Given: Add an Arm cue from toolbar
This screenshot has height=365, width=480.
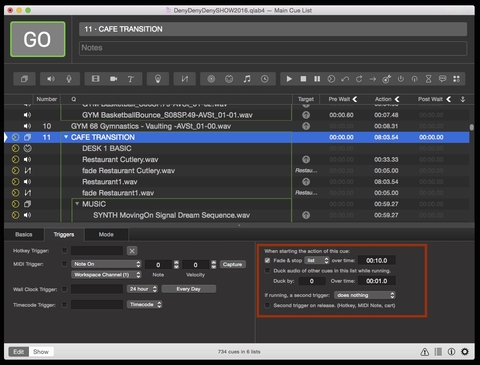Looking at the screenshot, I should 401,79.
